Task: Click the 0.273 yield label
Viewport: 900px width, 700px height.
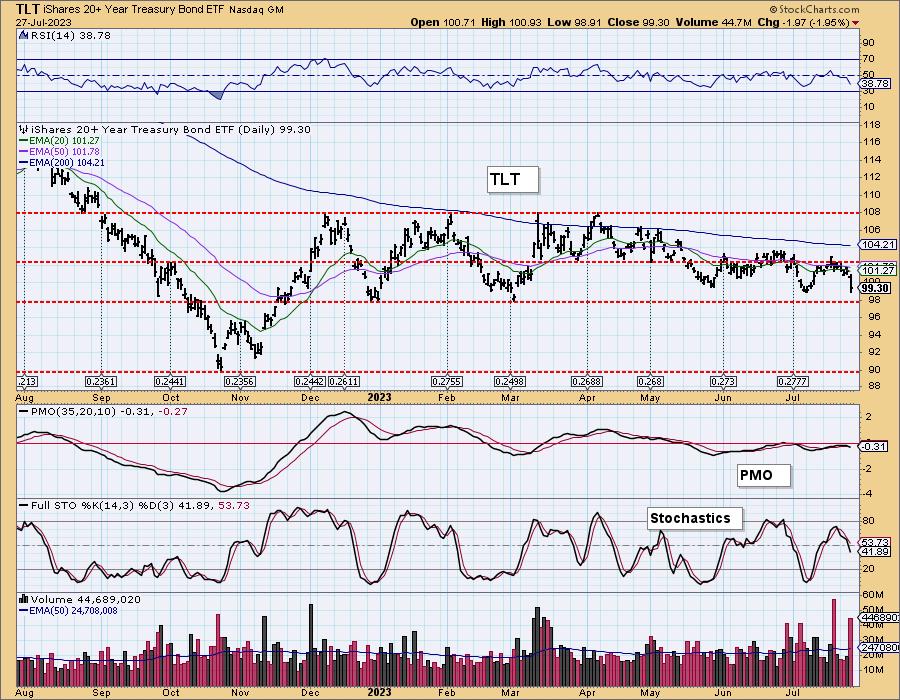Action: point(723,382)
